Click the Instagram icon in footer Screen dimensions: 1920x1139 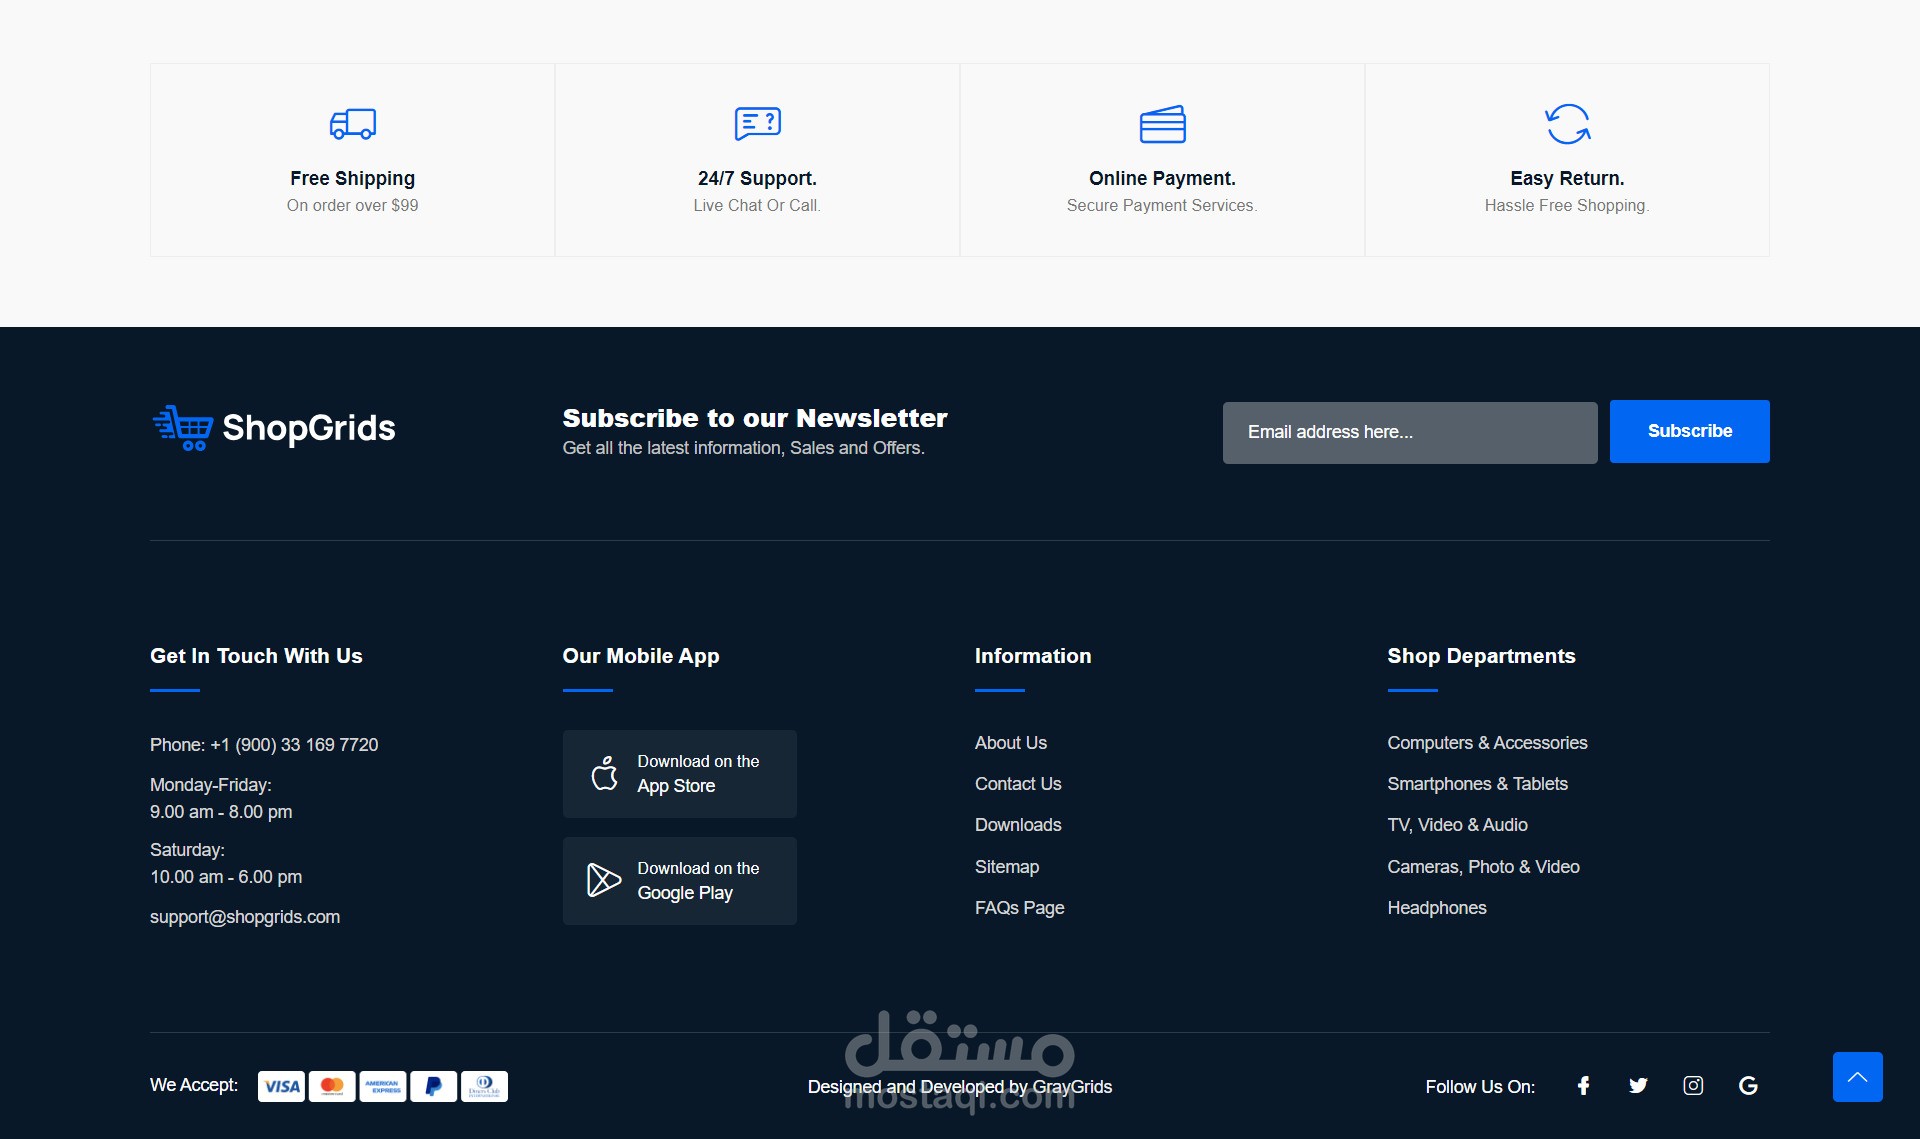pyautogui.click(x=1693, y=1086)
